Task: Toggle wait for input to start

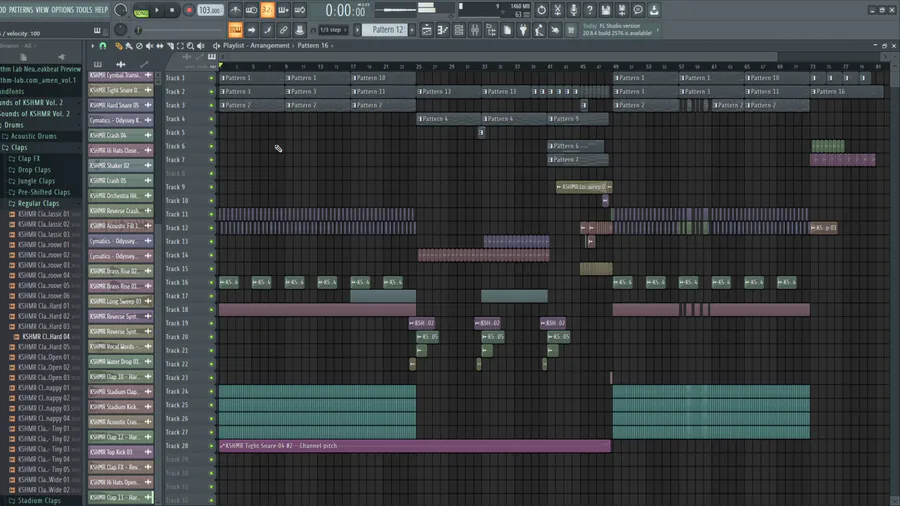Action: (251, 10)
